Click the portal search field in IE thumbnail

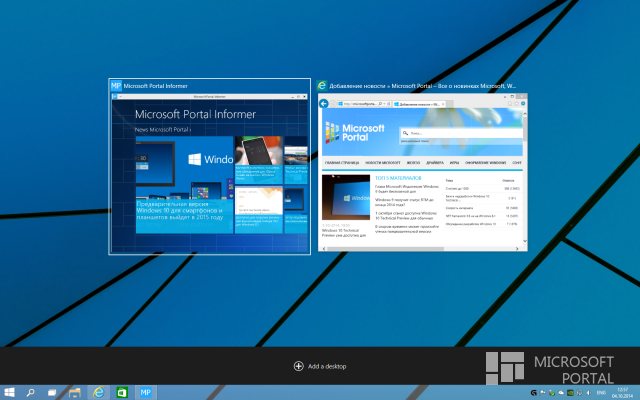tap(462, 133)
